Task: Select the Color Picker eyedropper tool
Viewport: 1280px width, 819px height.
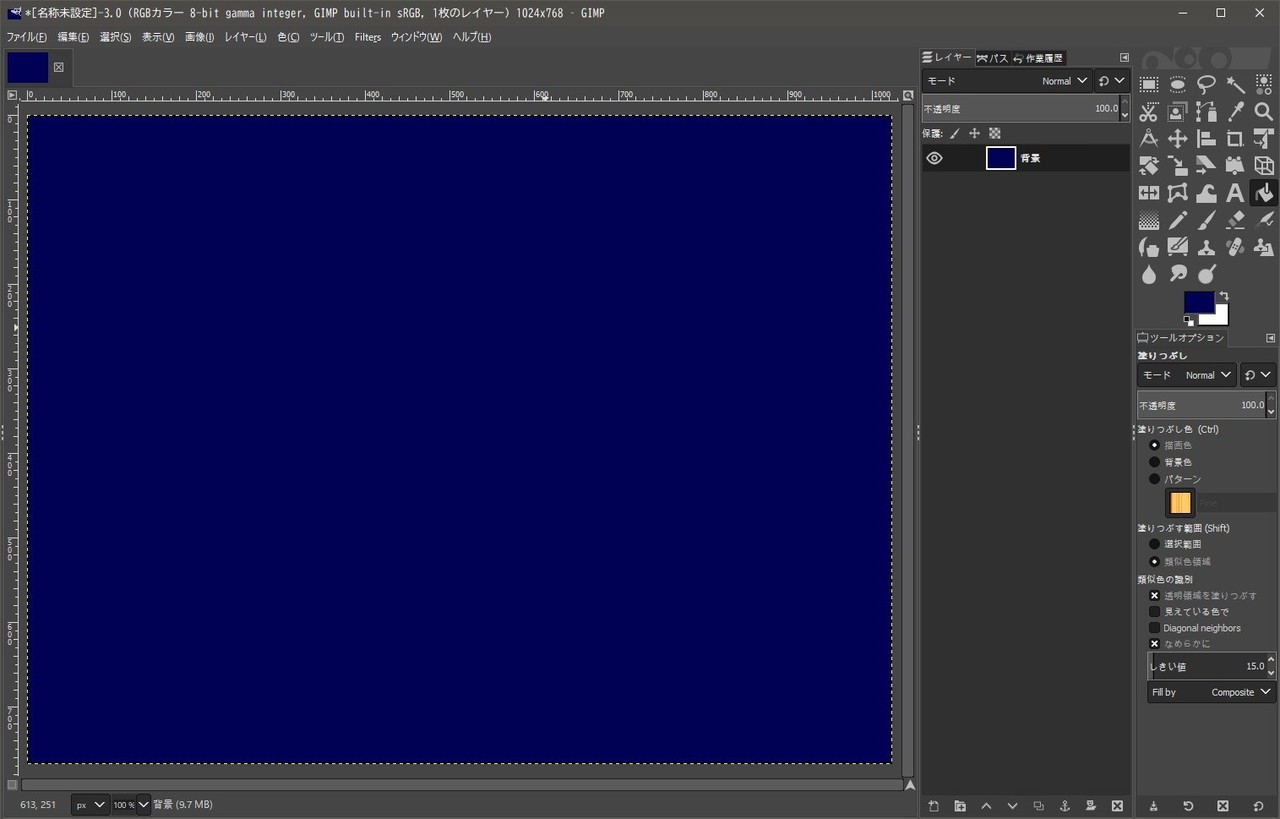Action: [1236, 112]
